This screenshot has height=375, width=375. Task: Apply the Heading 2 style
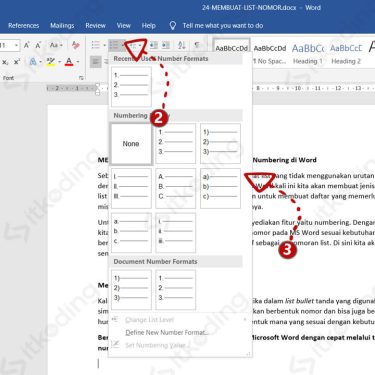coord(346,54)
